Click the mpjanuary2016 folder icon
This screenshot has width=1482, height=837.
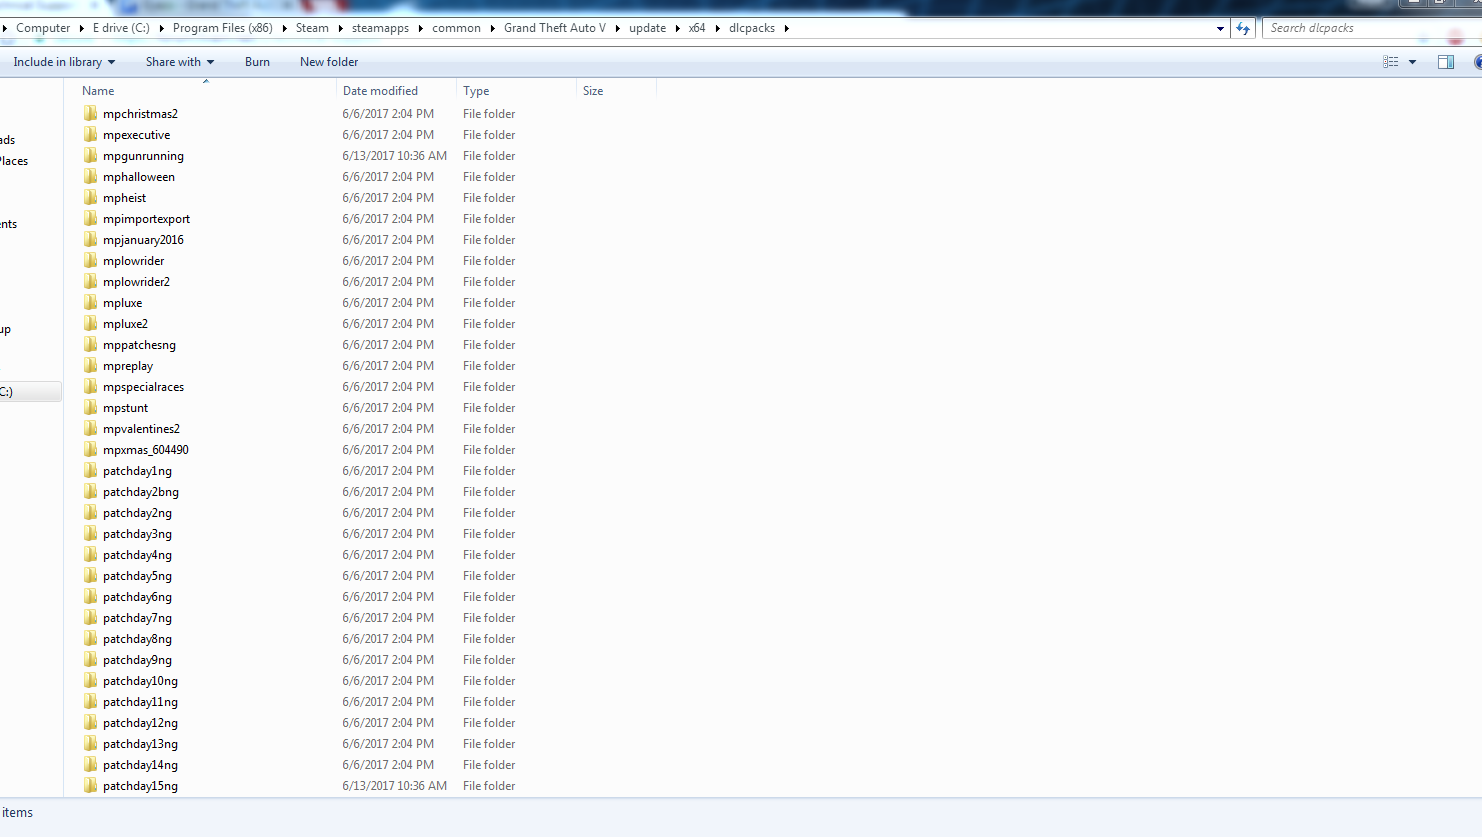(x=91, y=239)
